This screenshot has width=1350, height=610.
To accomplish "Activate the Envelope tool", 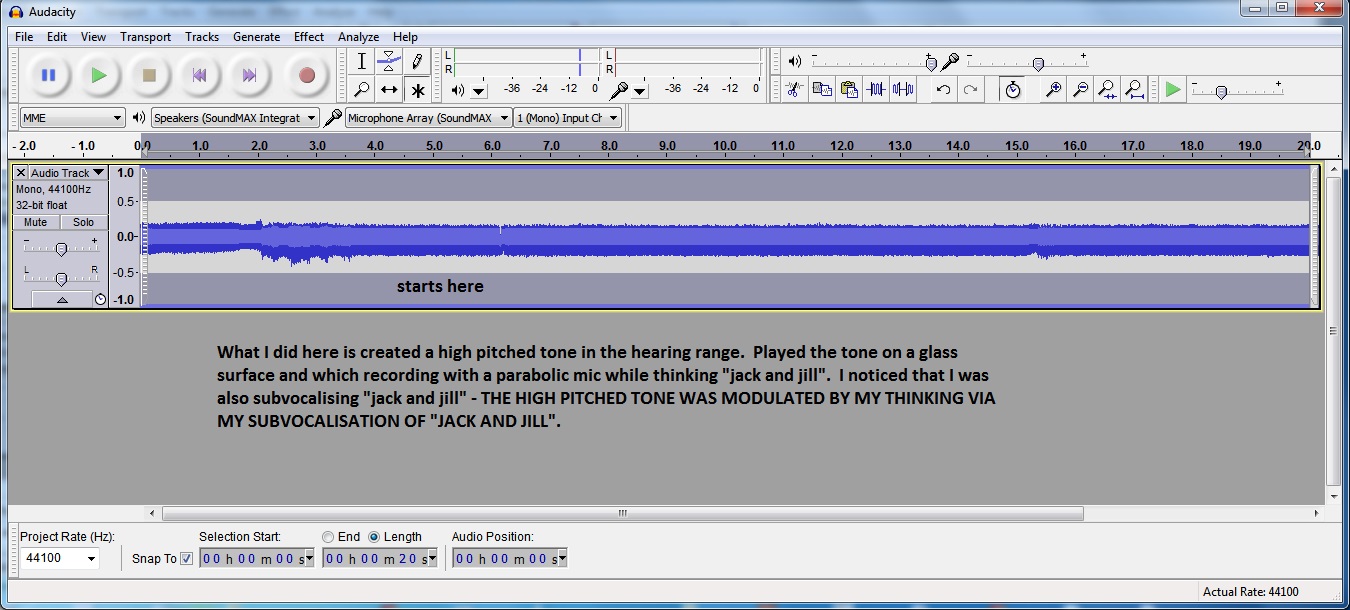I will [x=389, y=61].
